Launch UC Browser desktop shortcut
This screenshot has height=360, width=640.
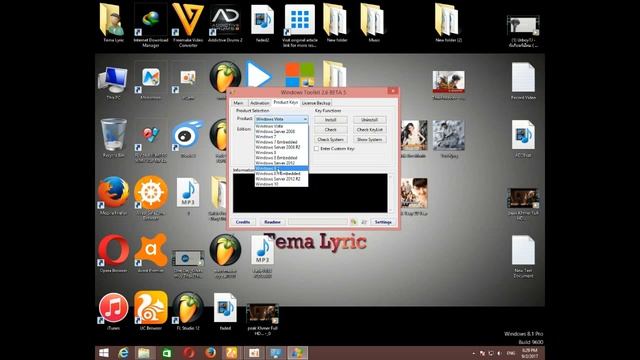(151, 311)
